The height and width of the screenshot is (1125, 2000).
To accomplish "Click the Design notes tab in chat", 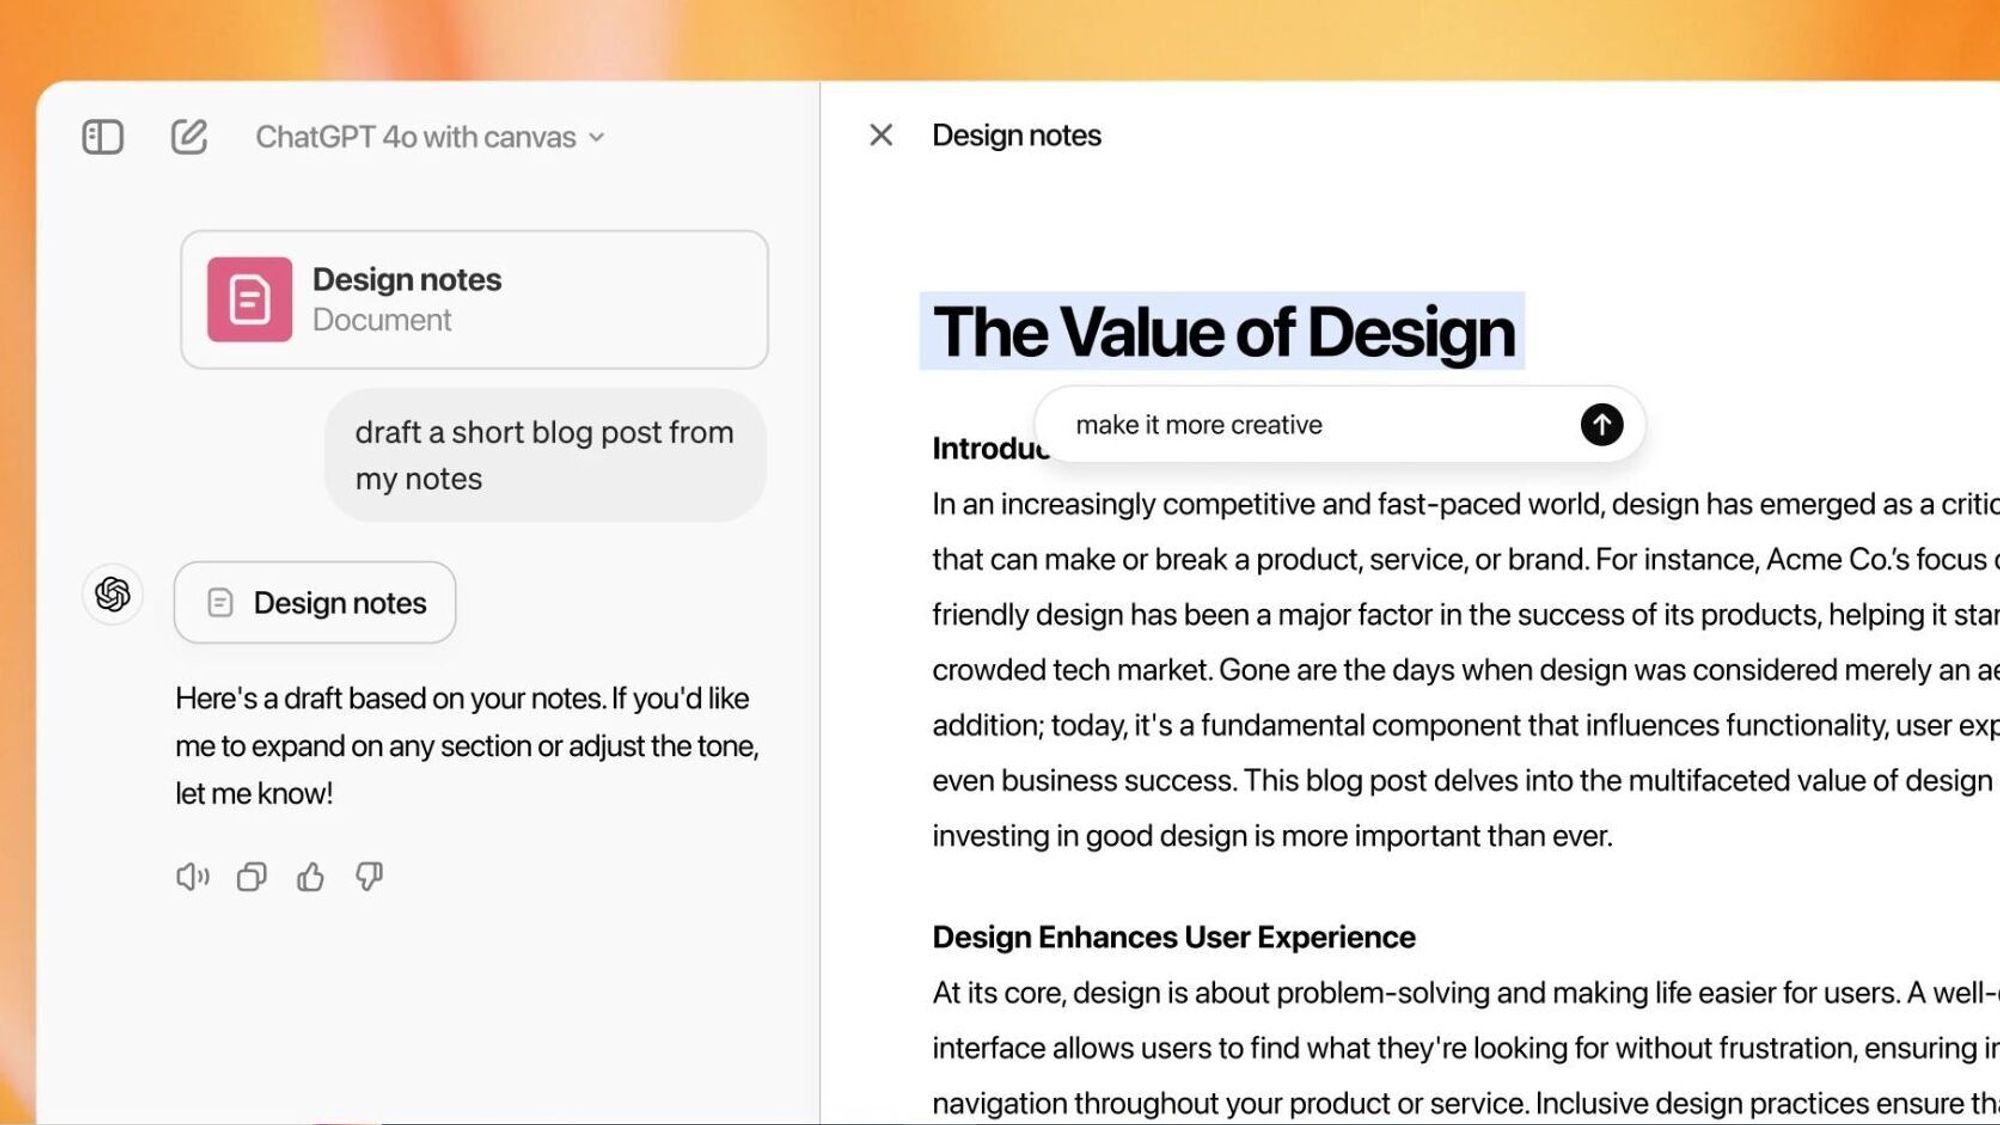I will (x=315, y=602).
